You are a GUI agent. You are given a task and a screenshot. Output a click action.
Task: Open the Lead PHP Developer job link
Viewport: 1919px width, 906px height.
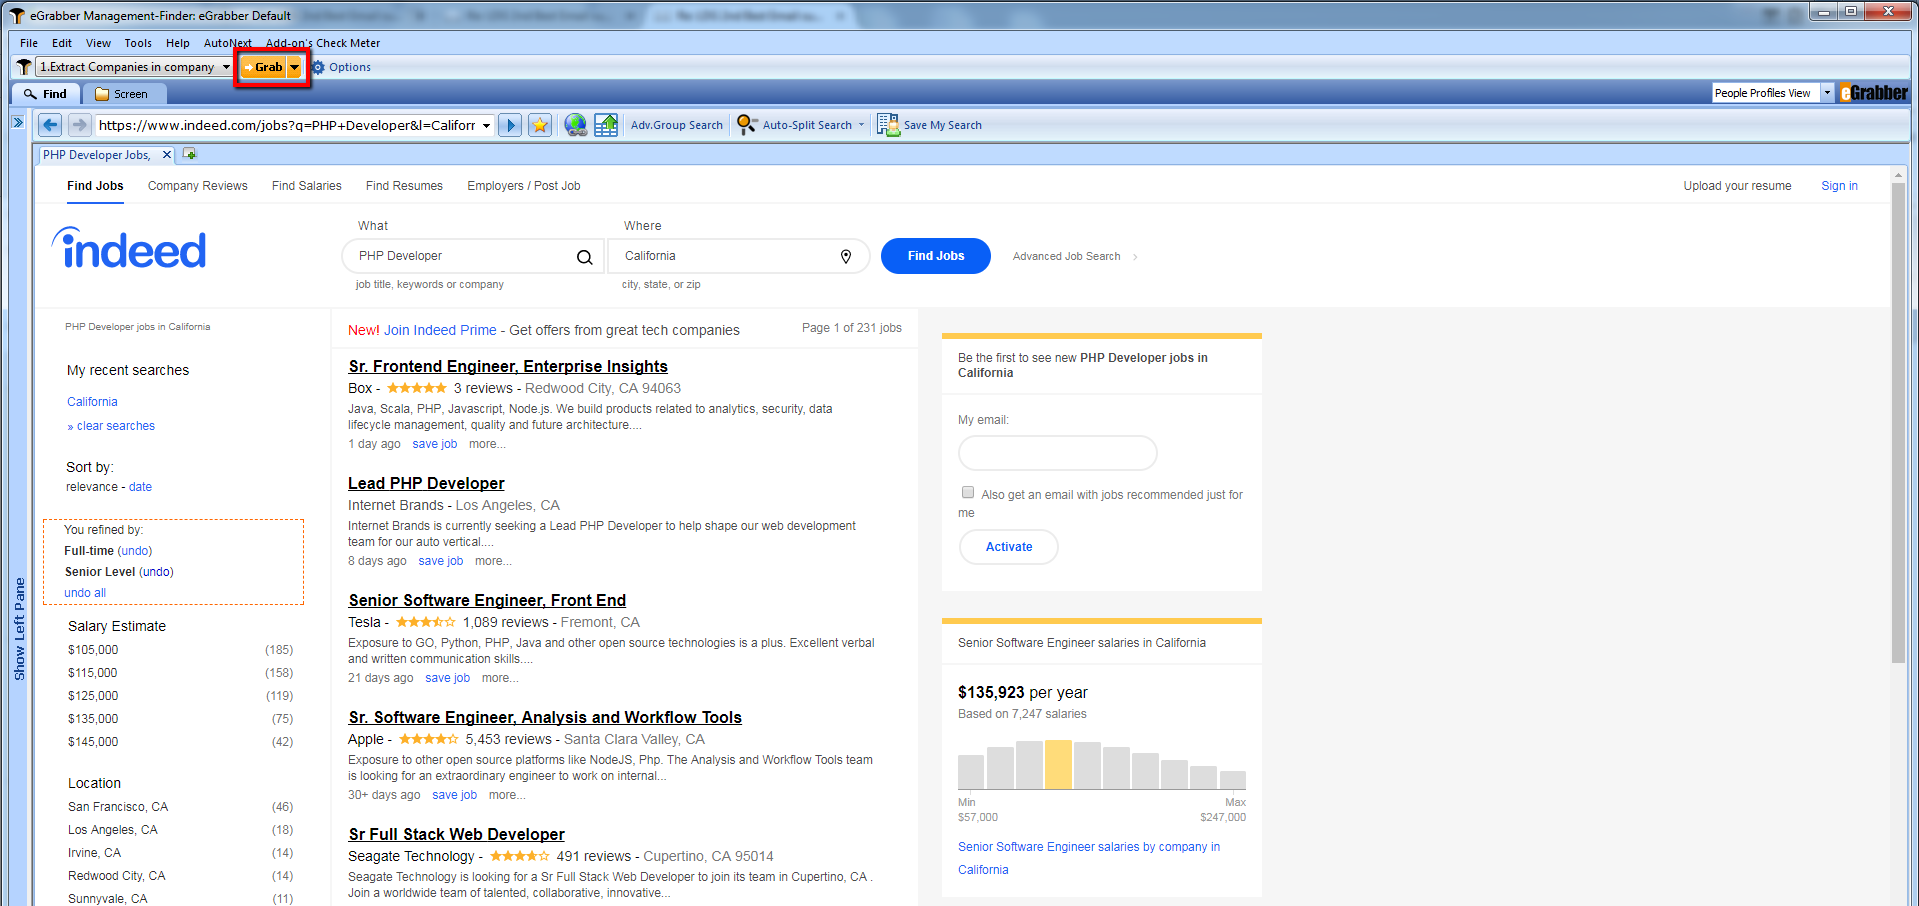point(426,483)
